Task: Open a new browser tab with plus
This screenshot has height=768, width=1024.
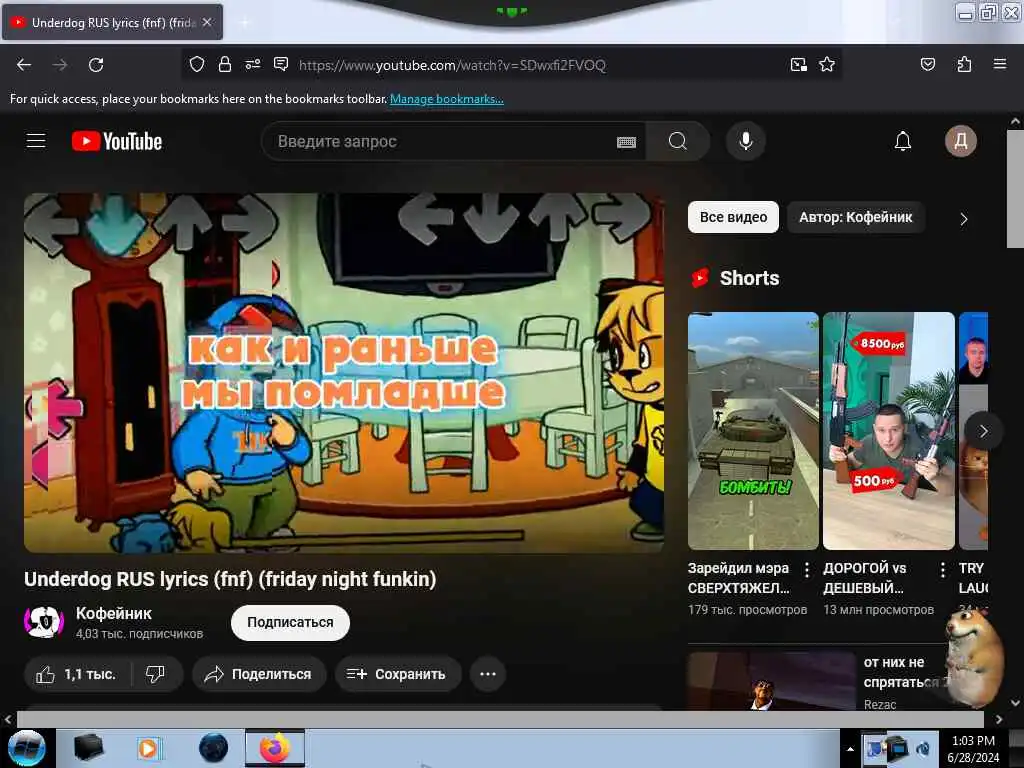Action: (x=245, y=22)
